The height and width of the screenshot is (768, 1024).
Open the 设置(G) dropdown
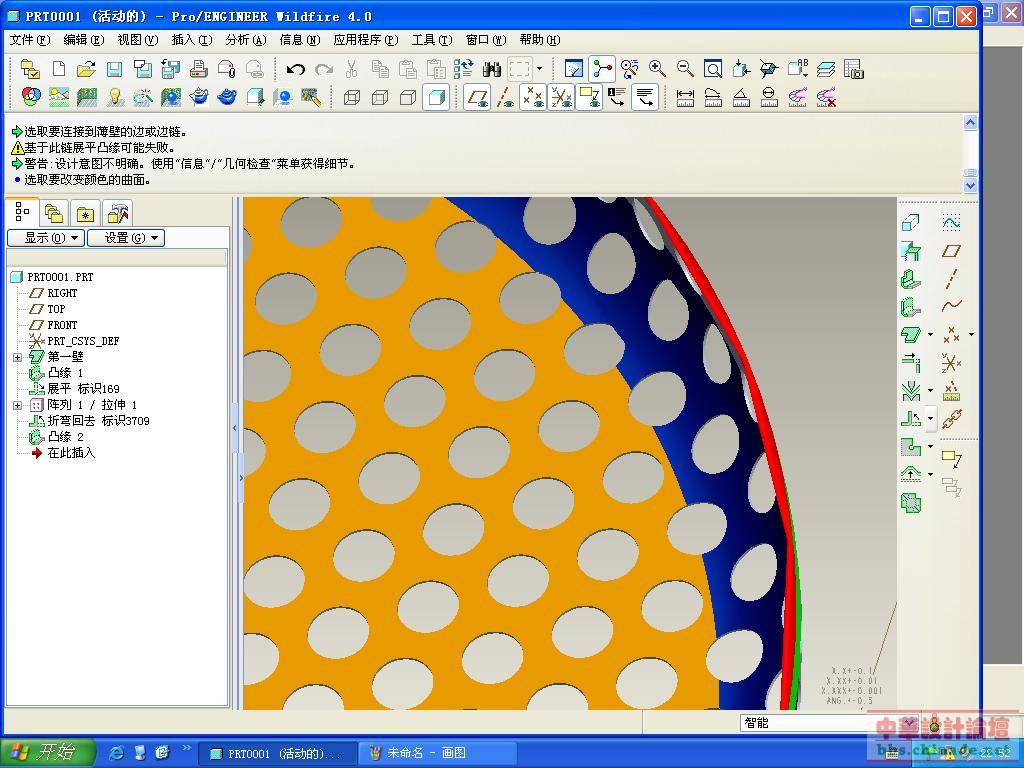126,238
